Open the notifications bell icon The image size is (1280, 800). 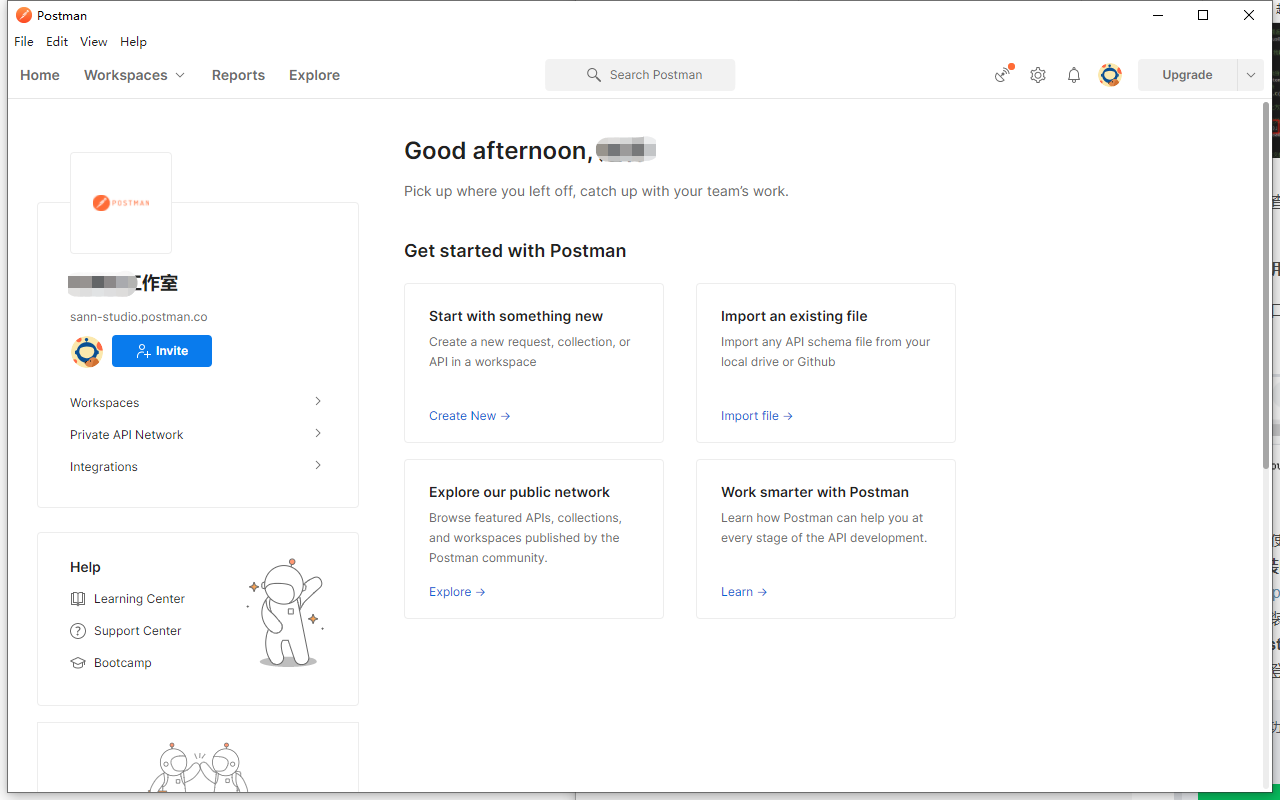(1074, 75)
